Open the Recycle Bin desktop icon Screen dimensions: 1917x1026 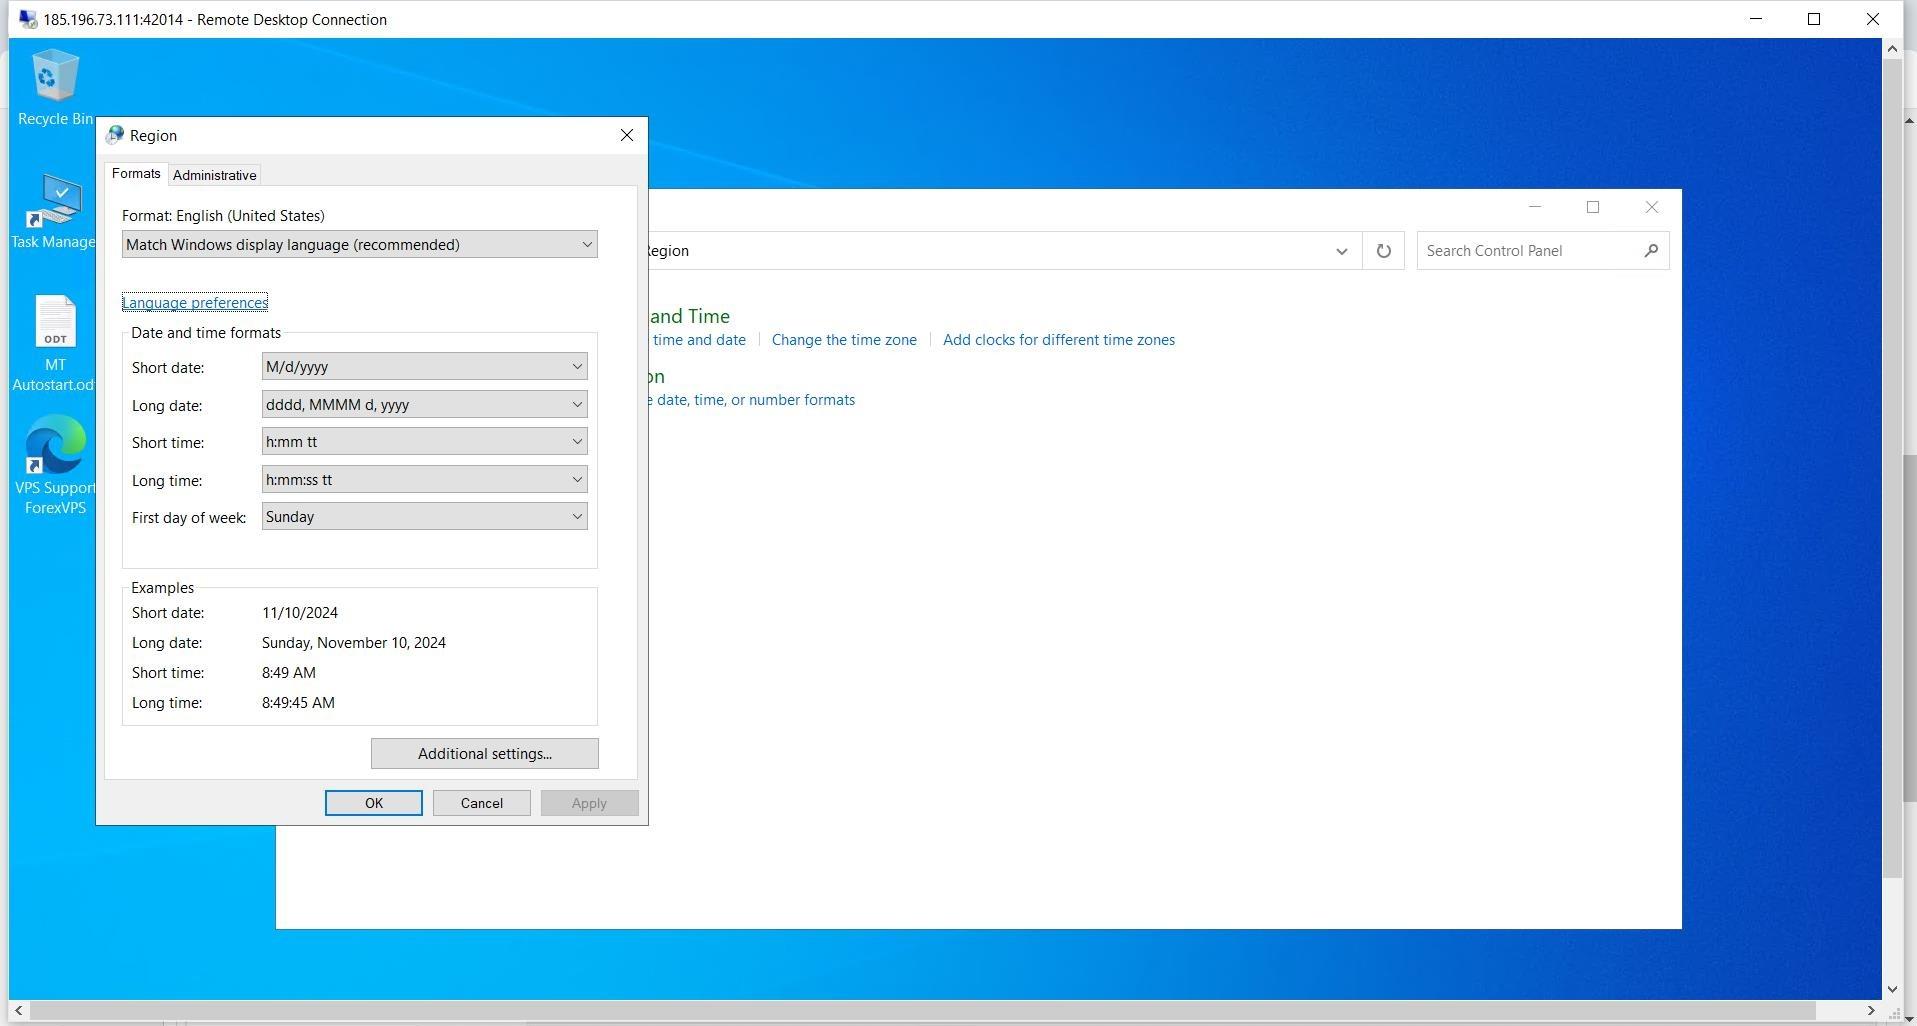(54, 88)
